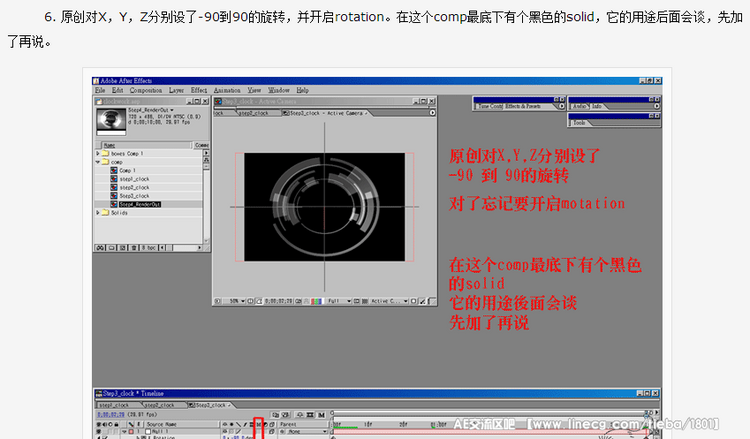Select the Audio panel tab

580,106
